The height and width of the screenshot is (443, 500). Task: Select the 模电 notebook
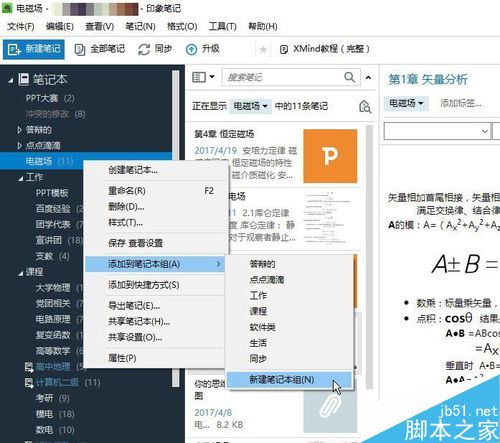coord(55,414)
